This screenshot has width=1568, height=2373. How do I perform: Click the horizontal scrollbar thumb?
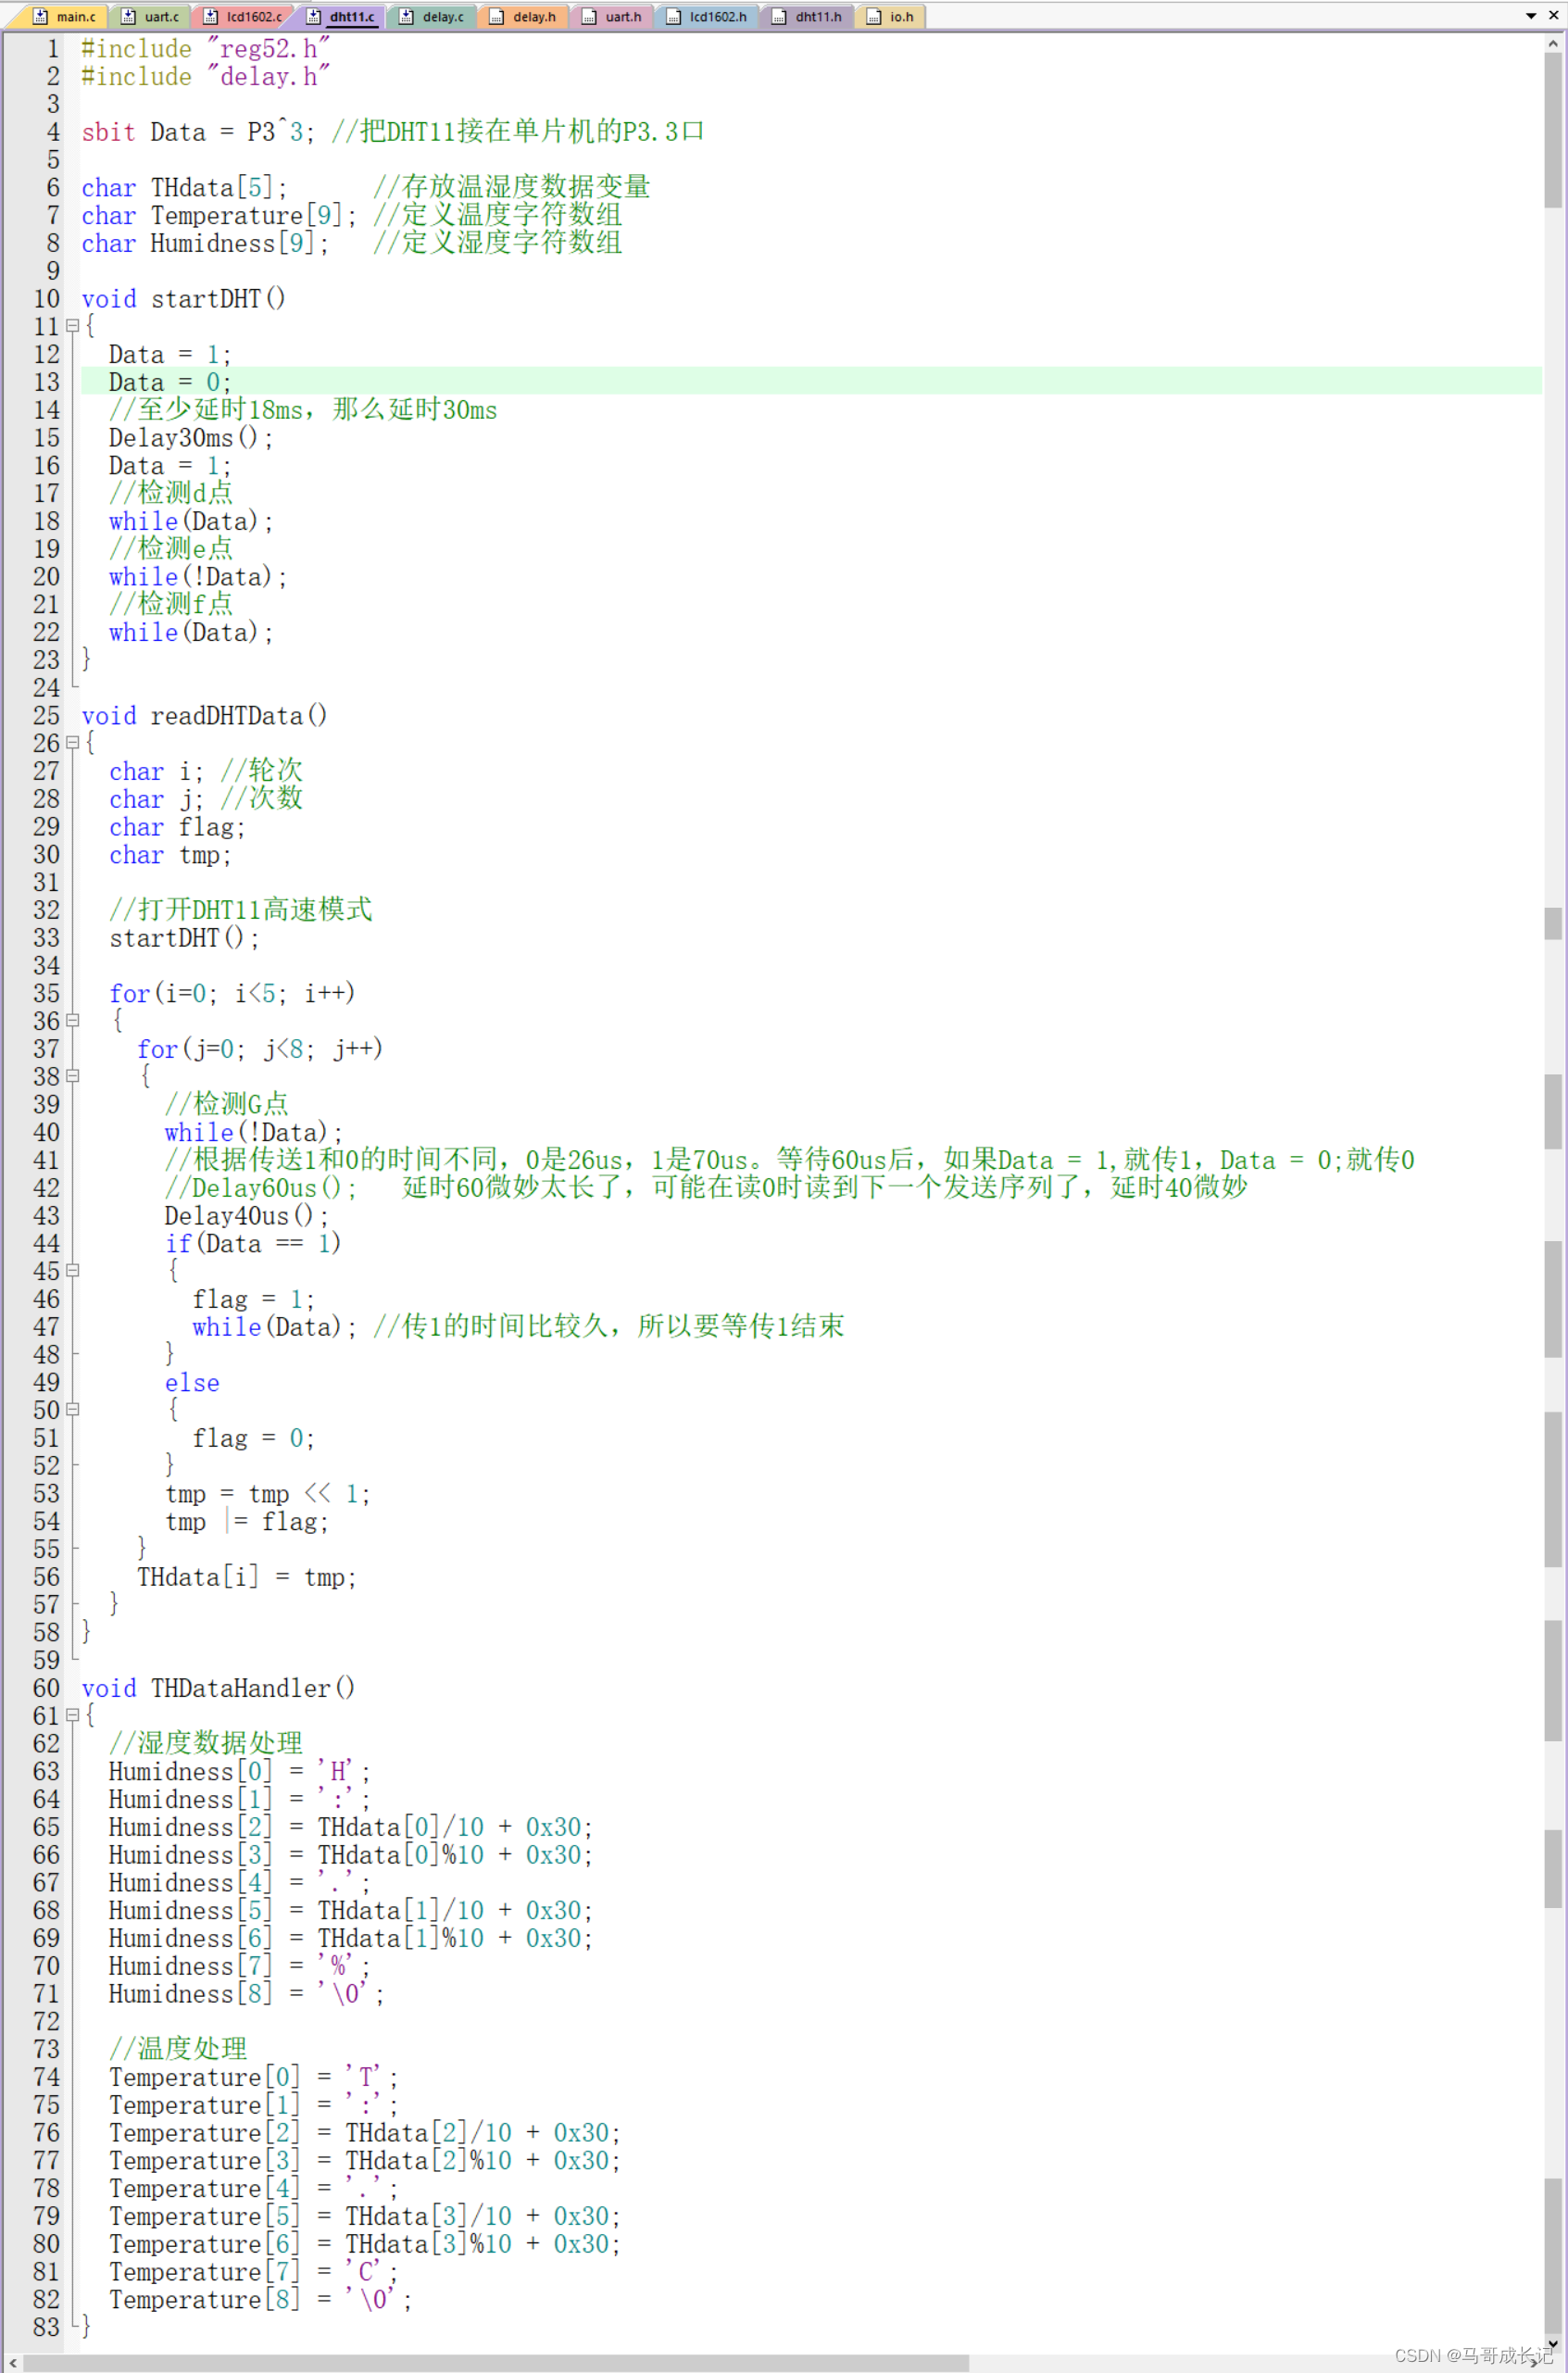[x=496, y=2362]
